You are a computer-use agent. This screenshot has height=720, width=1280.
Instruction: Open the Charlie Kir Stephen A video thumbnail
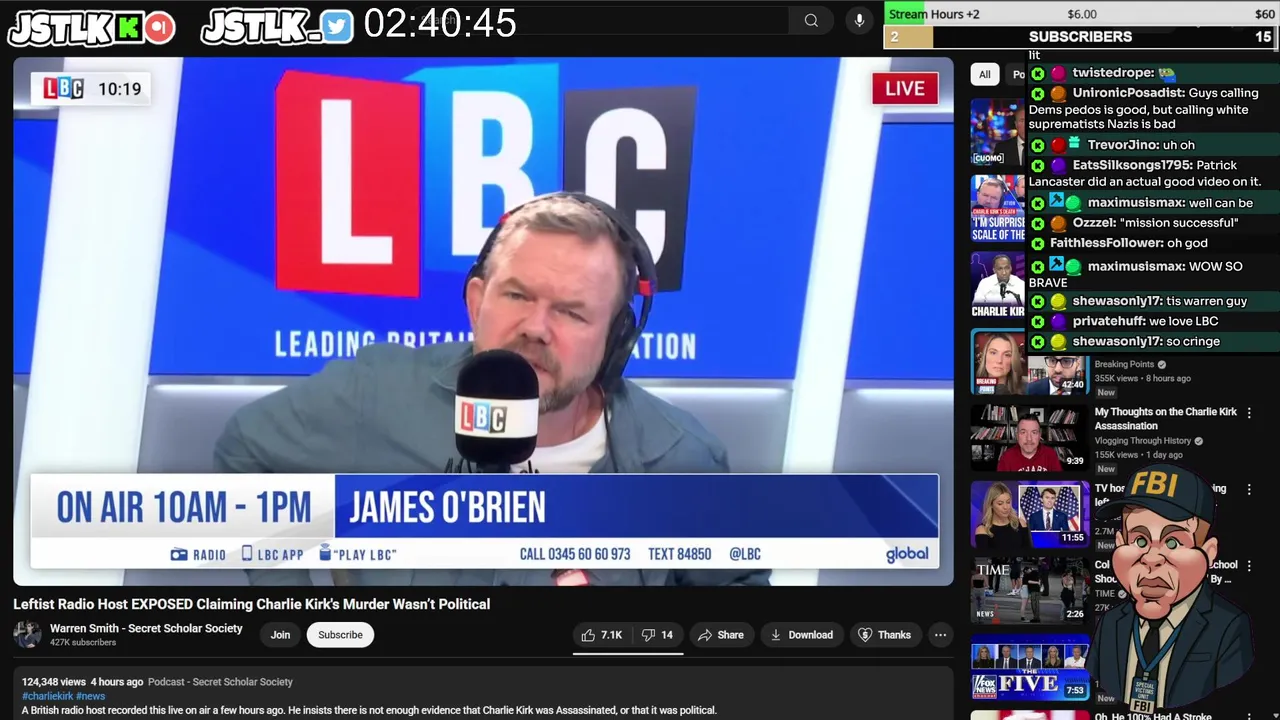tap(997, 285)
